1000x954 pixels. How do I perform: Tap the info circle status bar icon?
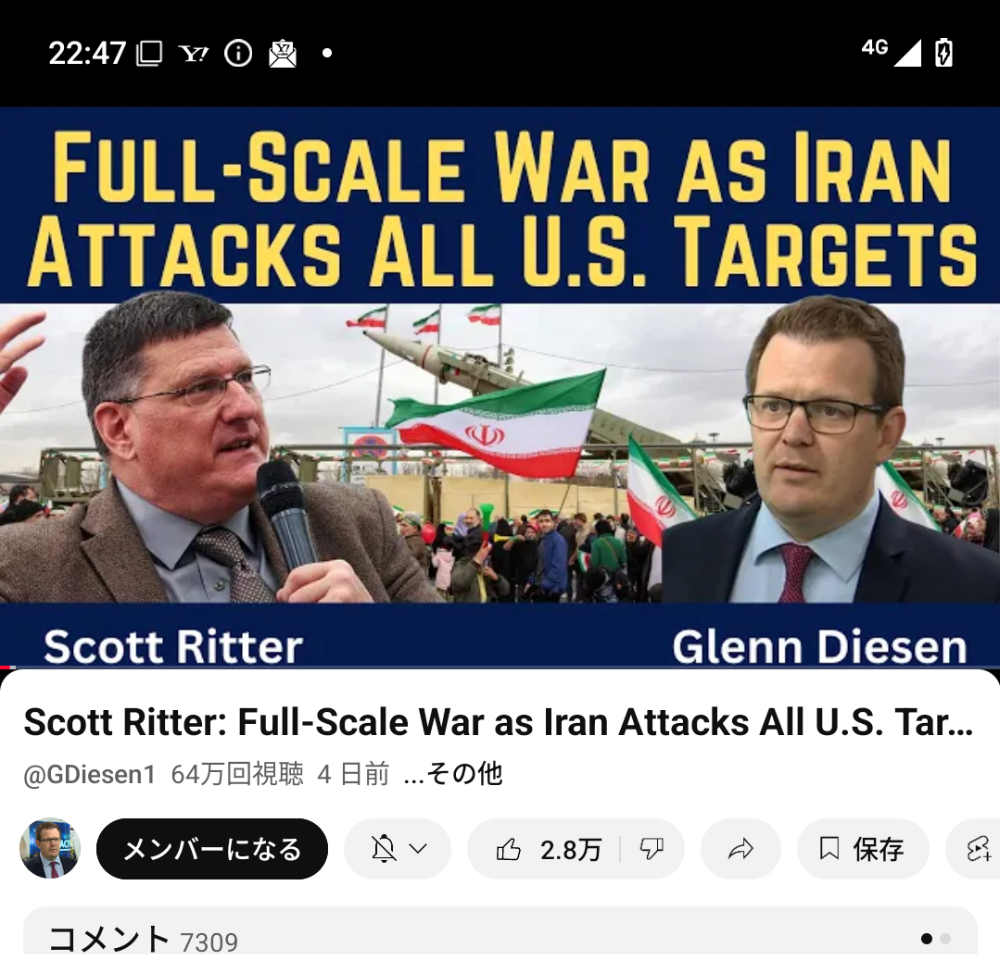tap(238, 54)
